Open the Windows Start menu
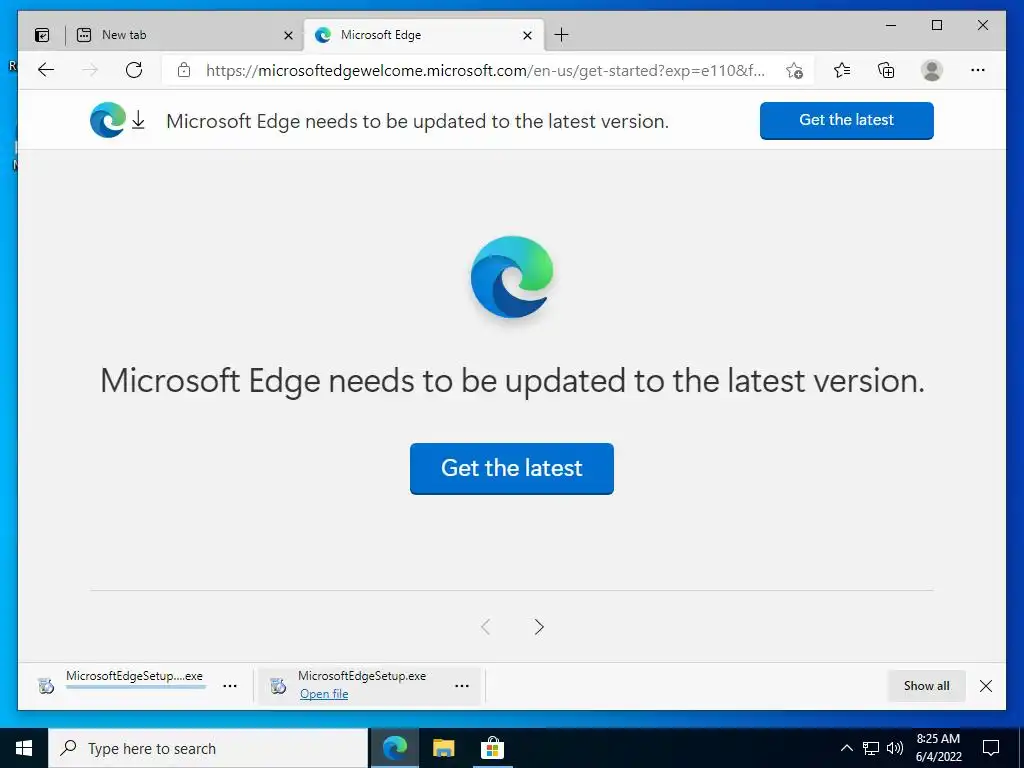The width and height of the screenshot is (1024, 768). click(24, 748)
